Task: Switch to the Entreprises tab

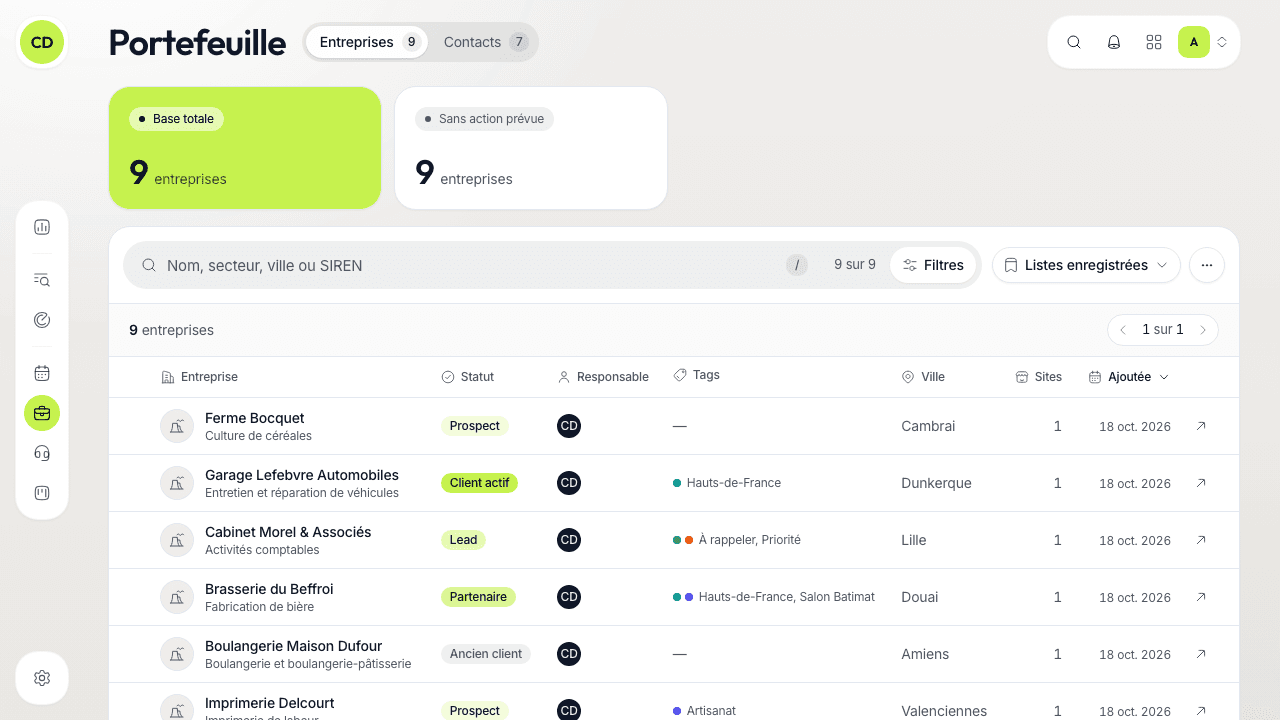Action: coord(367,42)
